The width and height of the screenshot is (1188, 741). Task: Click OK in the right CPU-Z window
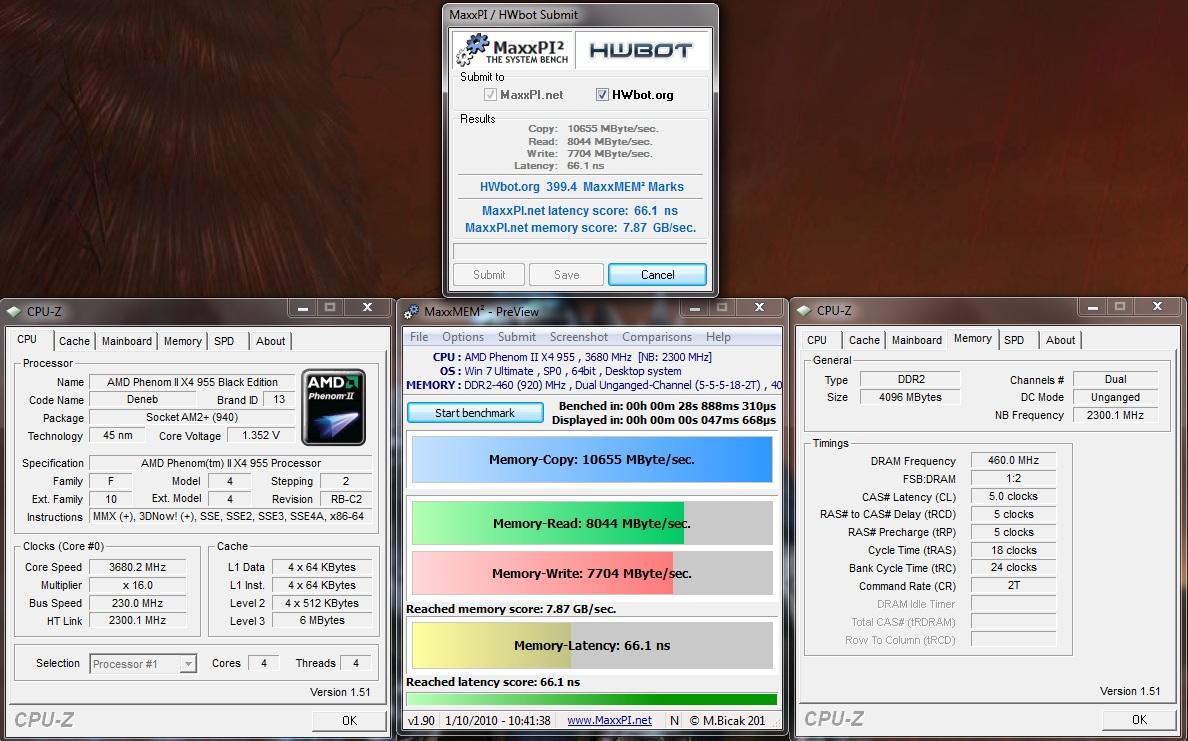coord(1140,720)
